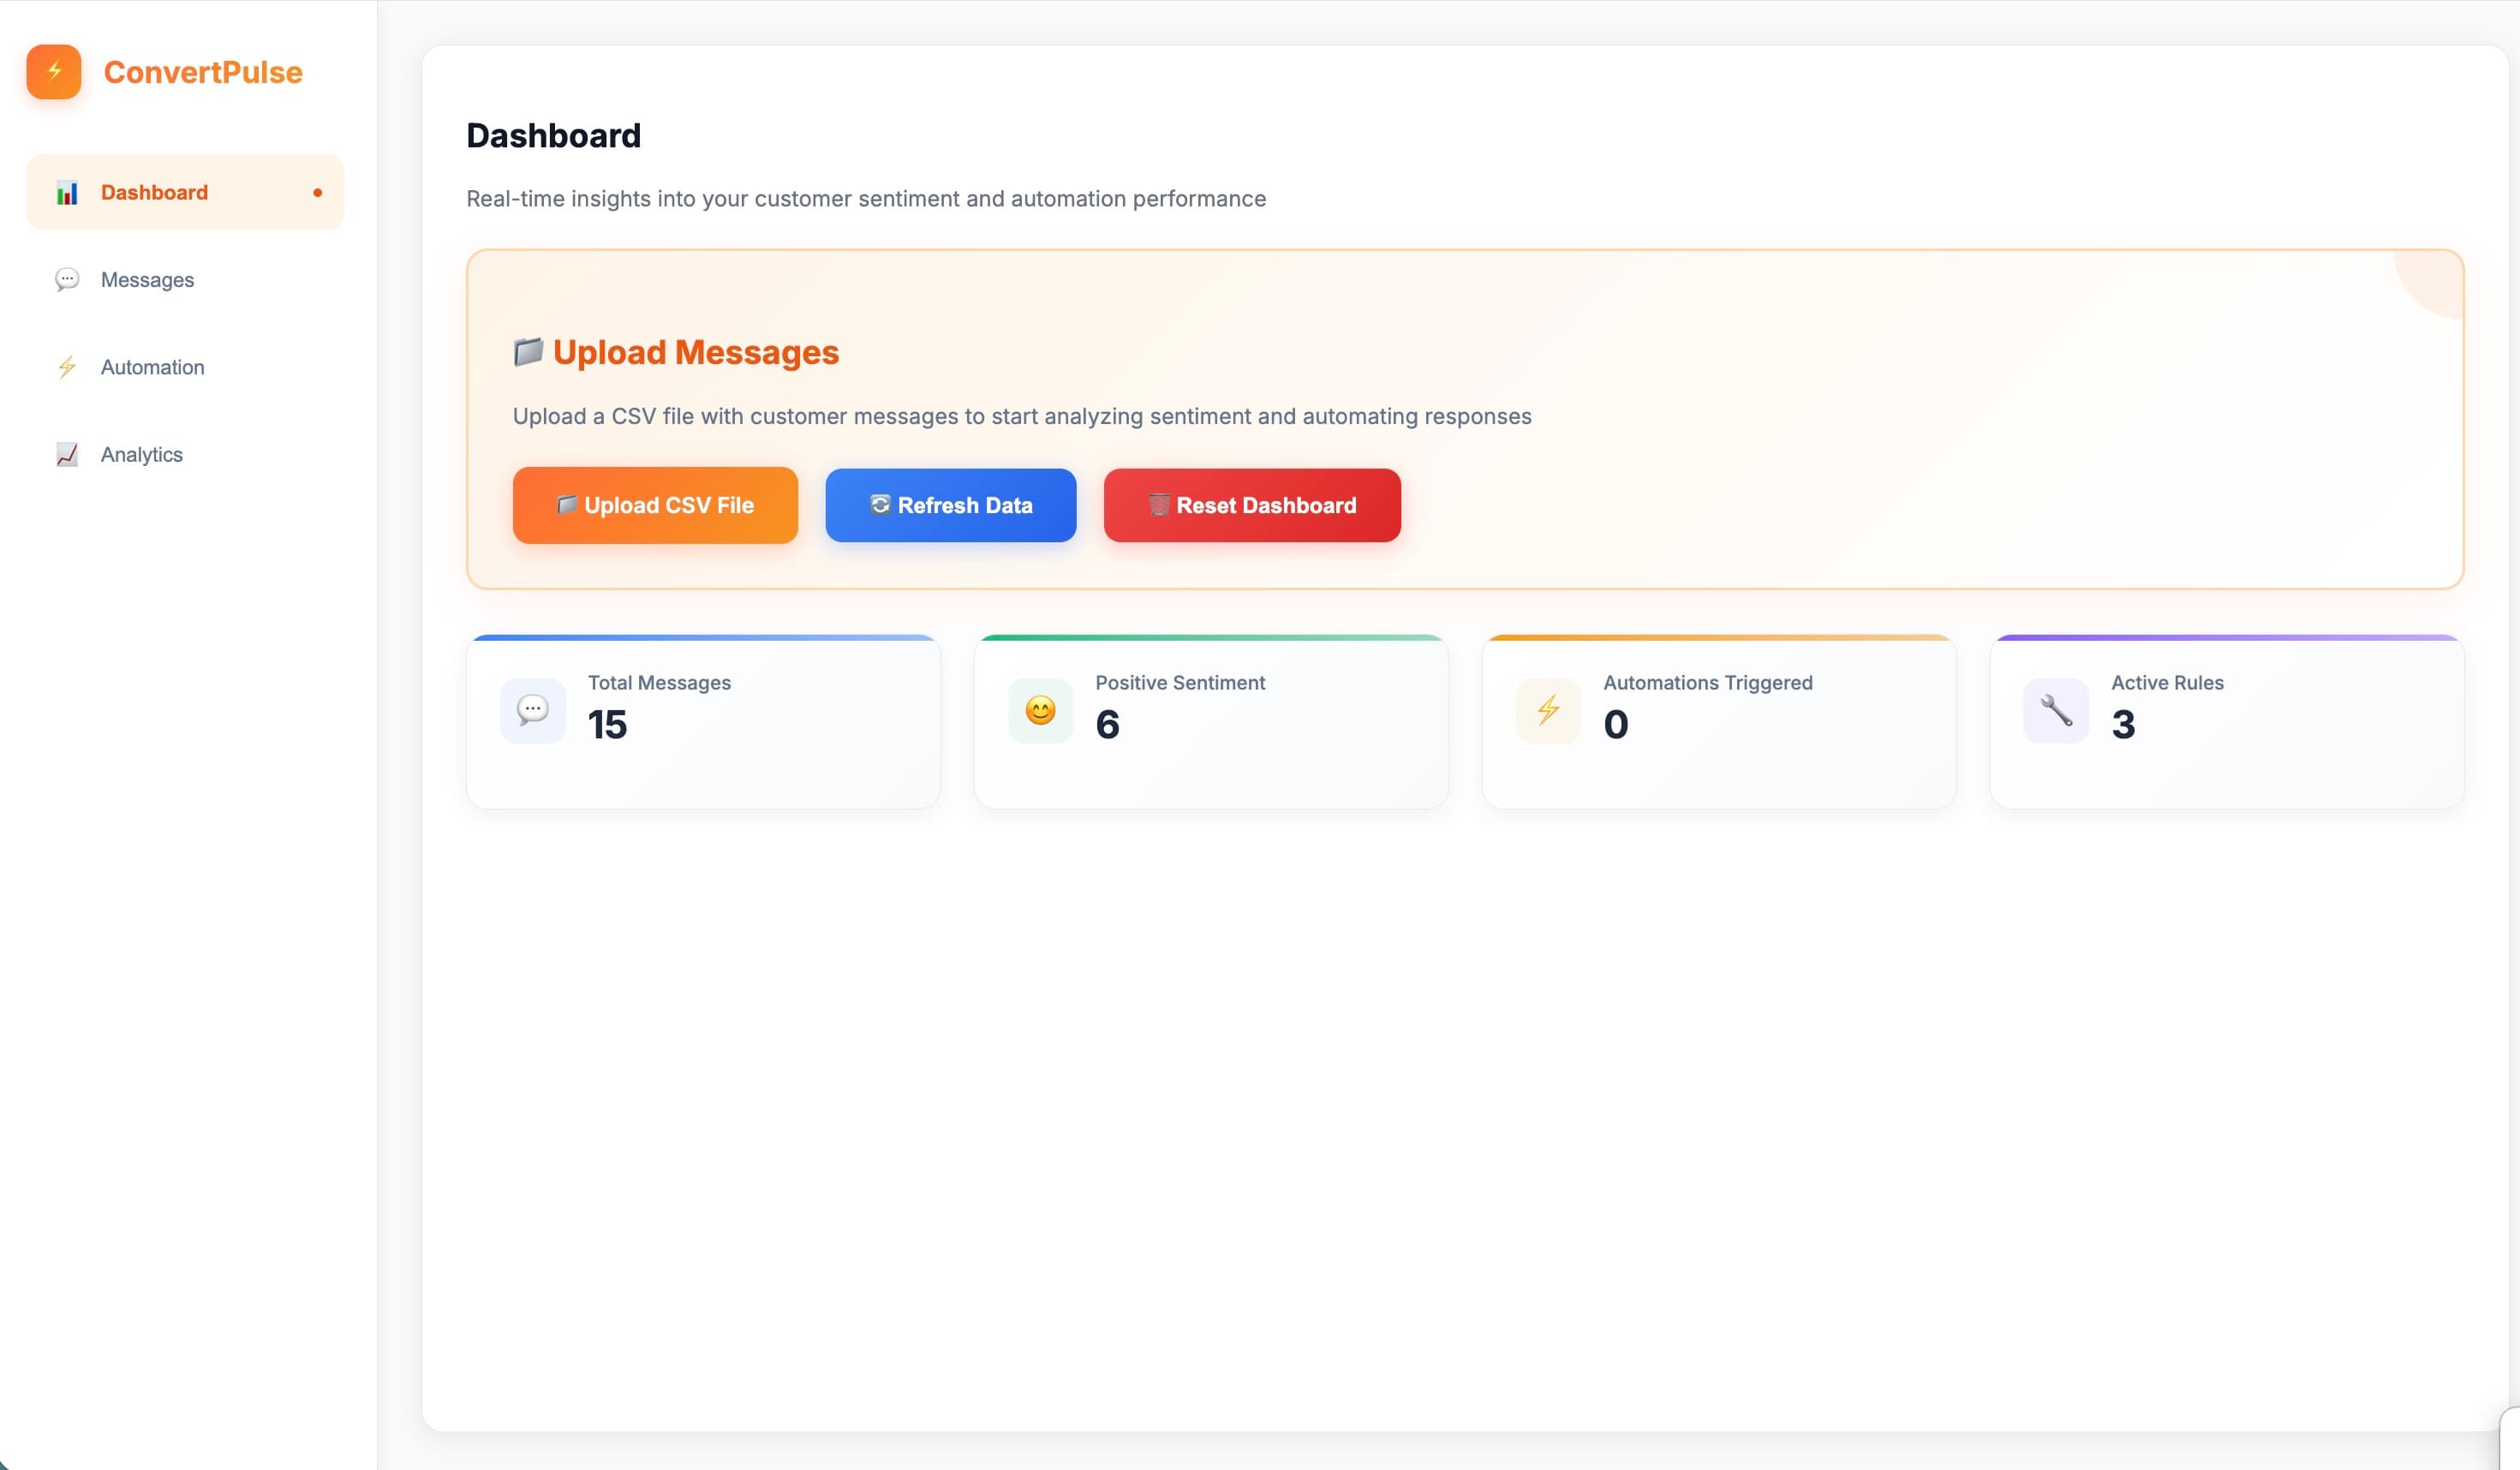Click the ConvertPulse lightning logo icon
The image size is (2520, 1470).
(55, 71)
